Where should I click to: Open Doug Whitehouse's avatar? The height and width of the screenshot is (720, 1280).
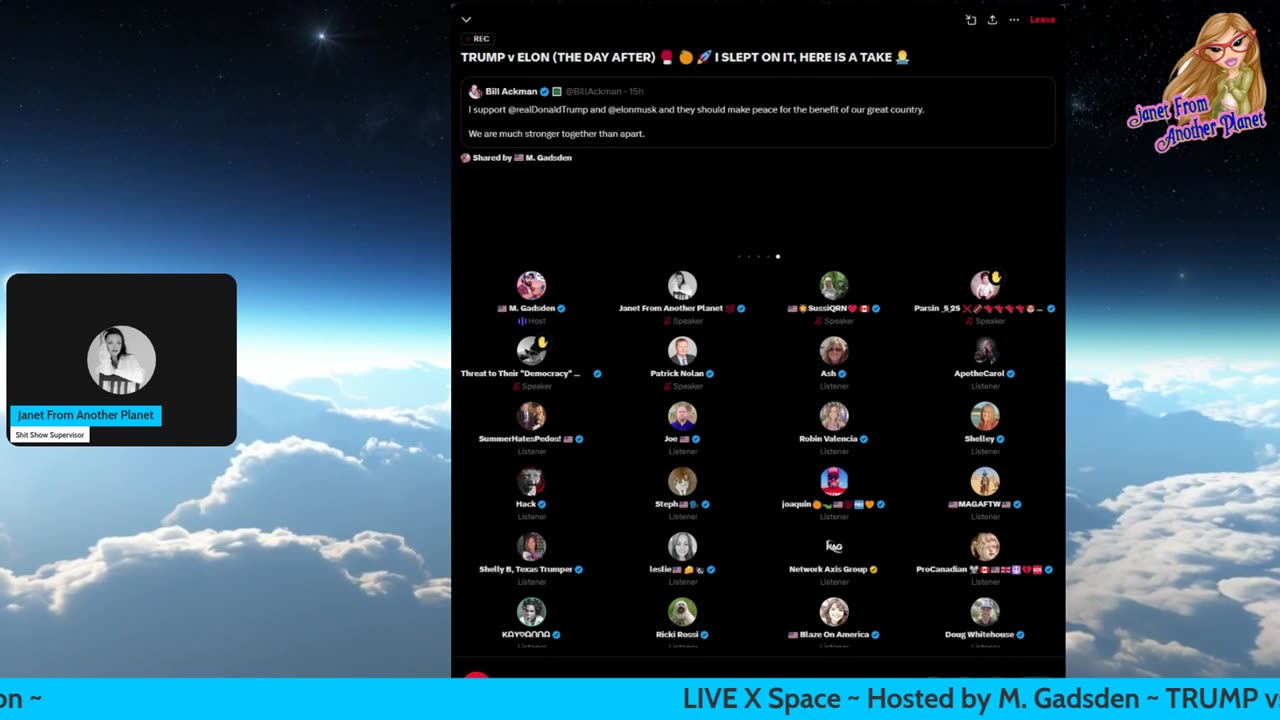coord(985,611)
